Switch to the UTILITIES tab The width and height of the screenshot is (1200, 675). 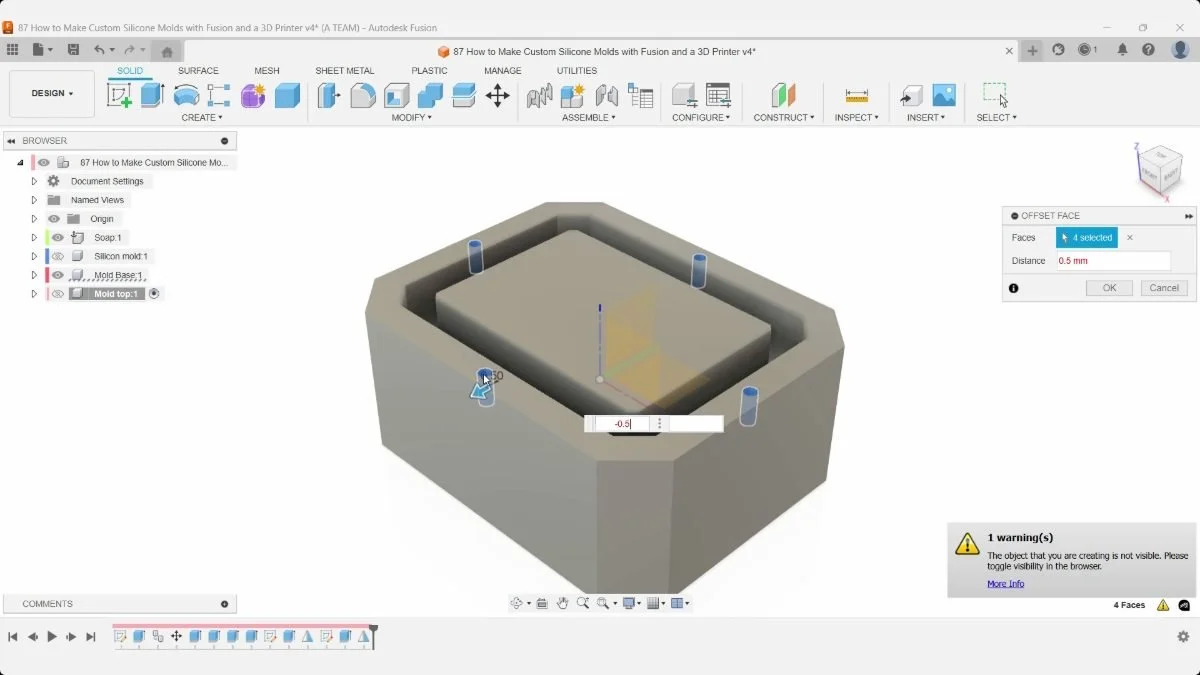[577, 71]
